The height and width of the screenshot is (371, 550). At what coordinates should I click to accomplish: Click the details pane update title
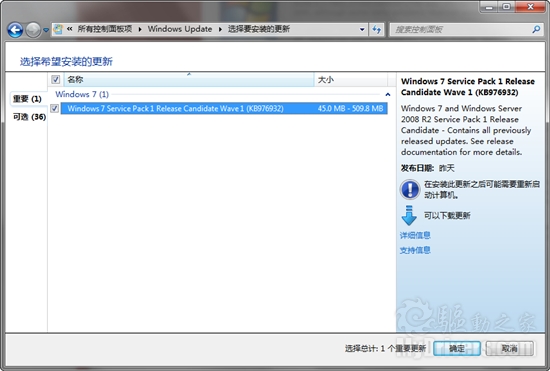468,87
